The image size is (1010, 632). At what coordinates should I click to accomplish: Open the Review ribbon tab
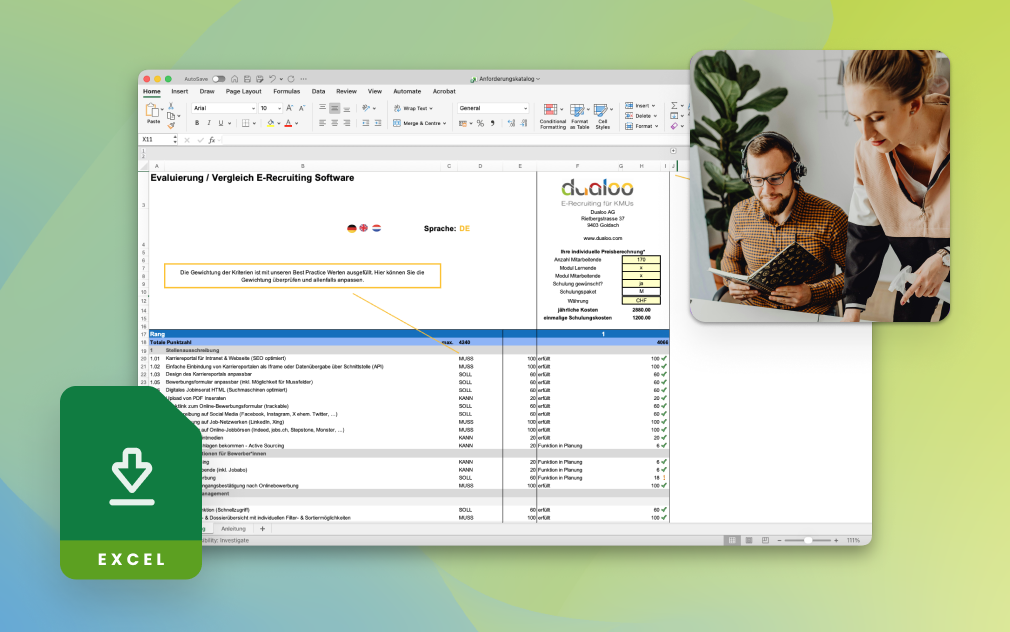pyautogui.click(x=346, y=91)
